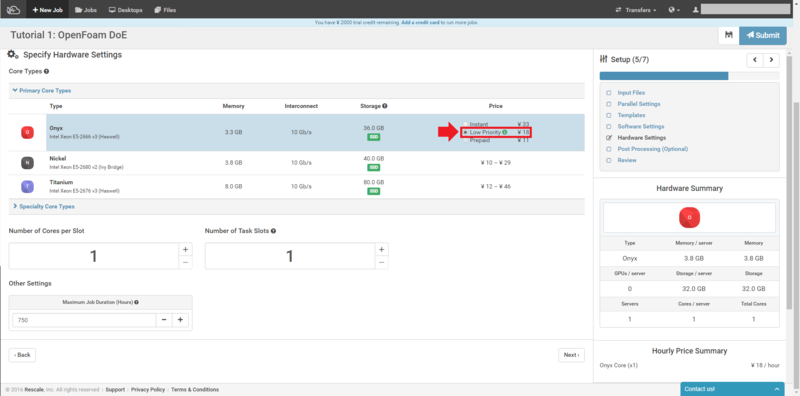This screenshot has width=800, height=396.
Task: Go to previous setup step arrow
Action: [x=755, y=60]
